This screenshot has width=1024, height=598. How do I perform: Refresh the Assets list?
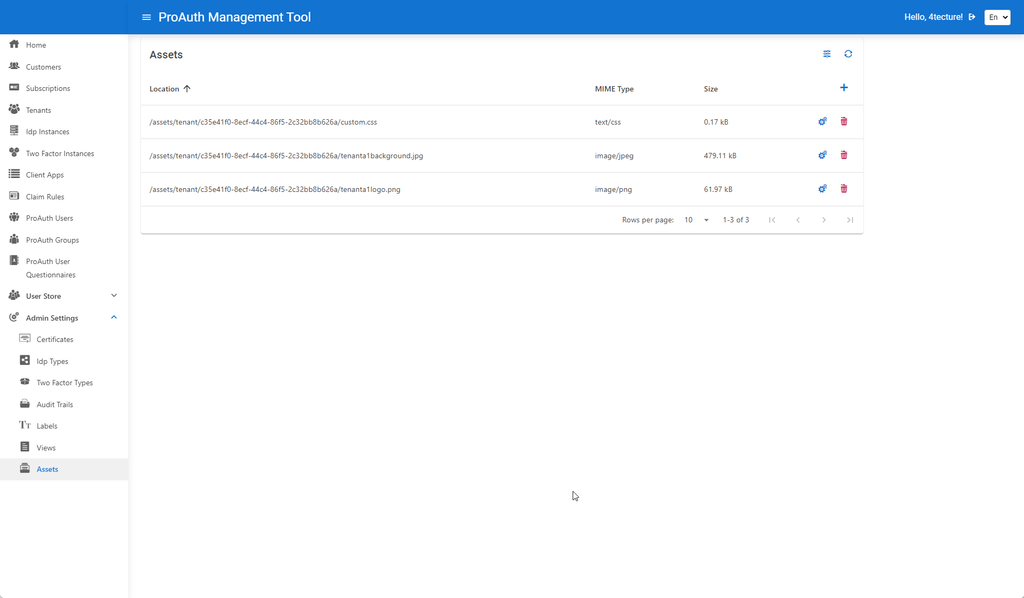click(x=848, y=54)
